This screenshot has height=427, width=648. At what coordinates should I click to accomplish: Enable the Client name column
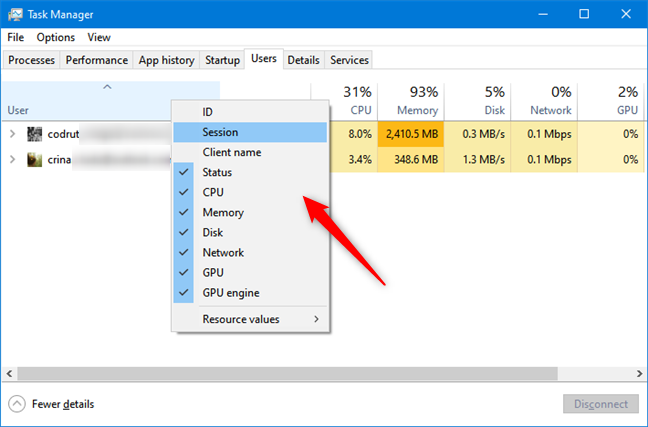point(250,152)
